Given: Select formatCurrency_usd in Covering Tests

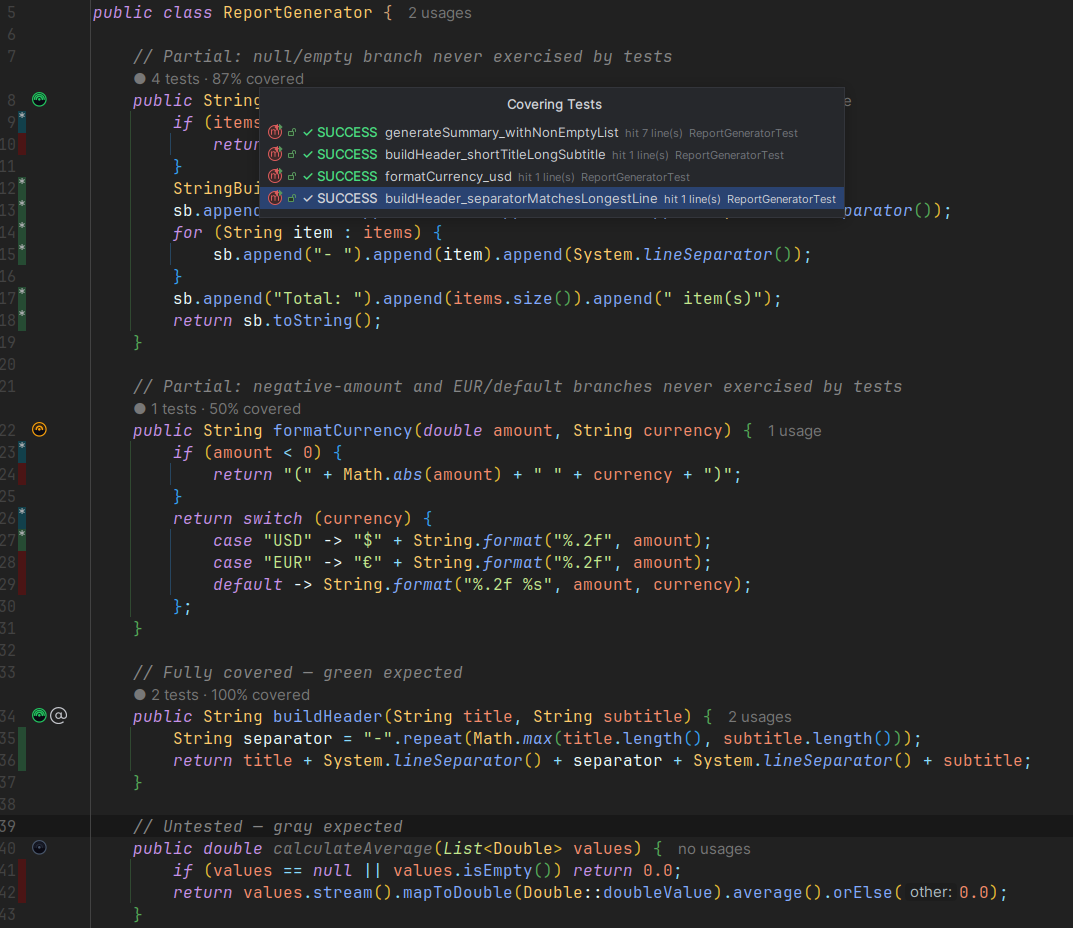Looking at the screenshot, I should [x=552, y=177].
